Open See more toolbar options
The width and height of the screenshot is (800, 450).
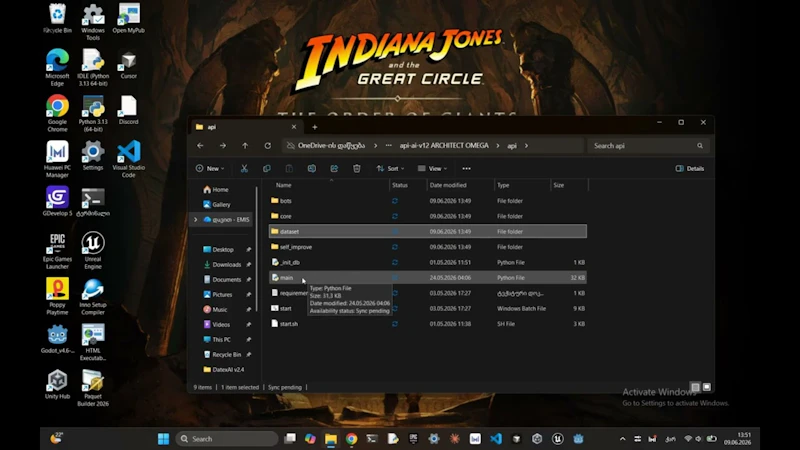coord(466,168)
